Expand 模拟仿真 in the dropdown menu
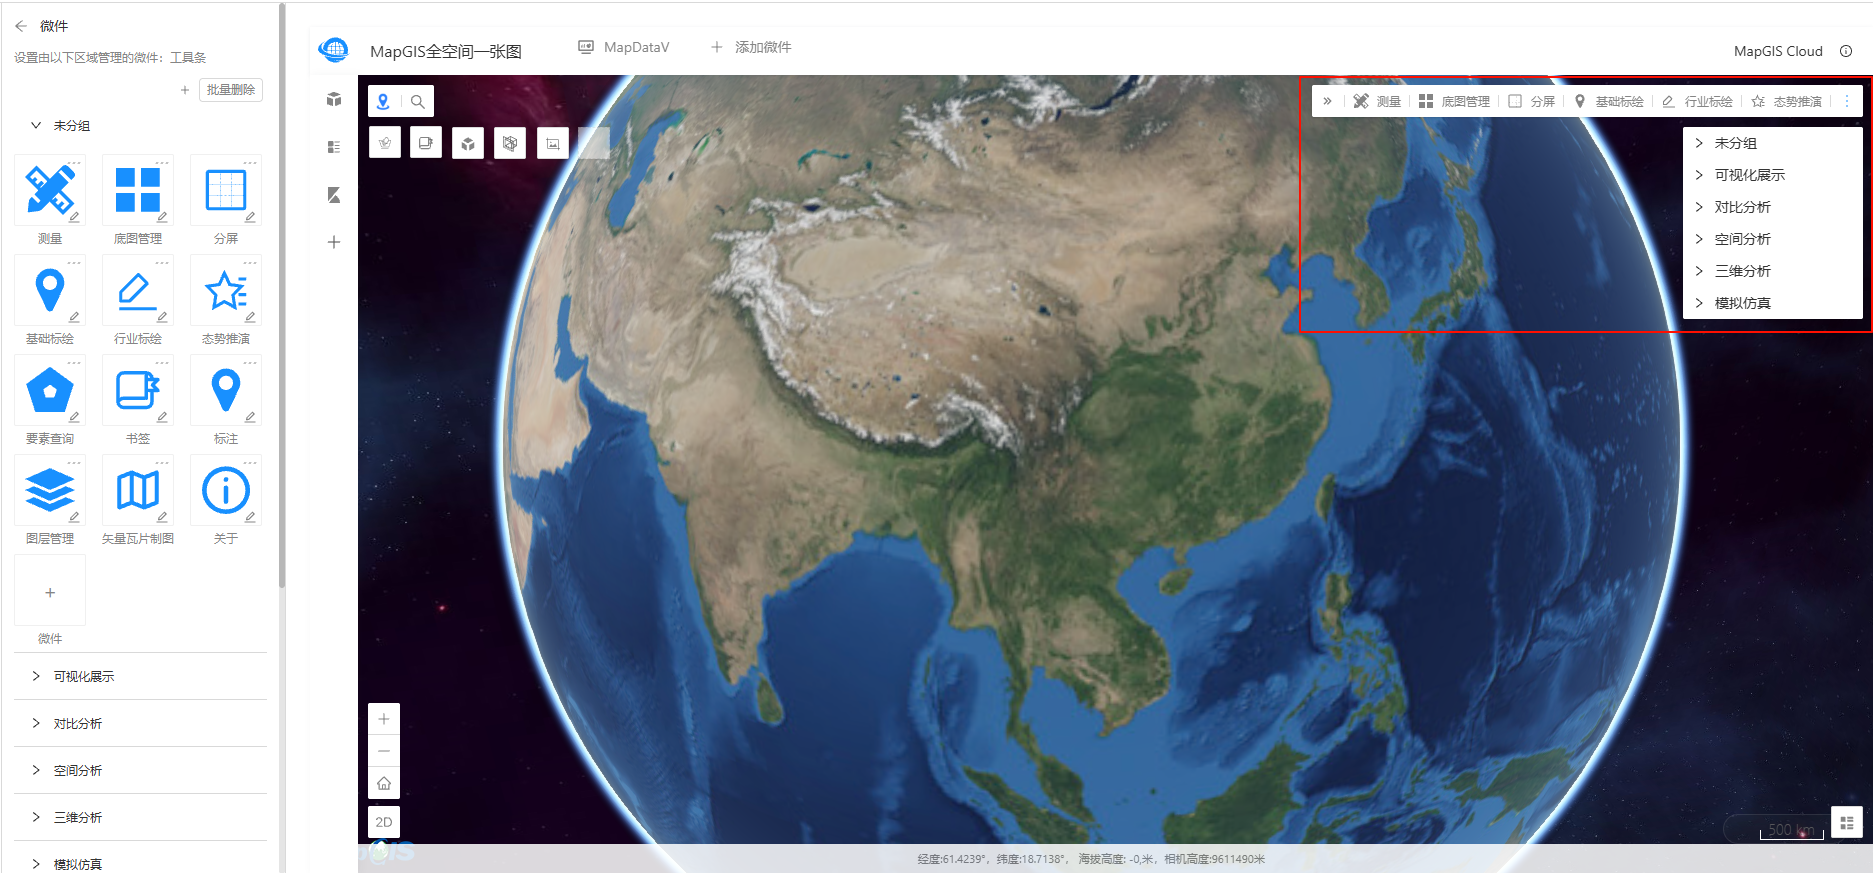Viewport: 1873px width, 873px height. [x=1772, y=303]
